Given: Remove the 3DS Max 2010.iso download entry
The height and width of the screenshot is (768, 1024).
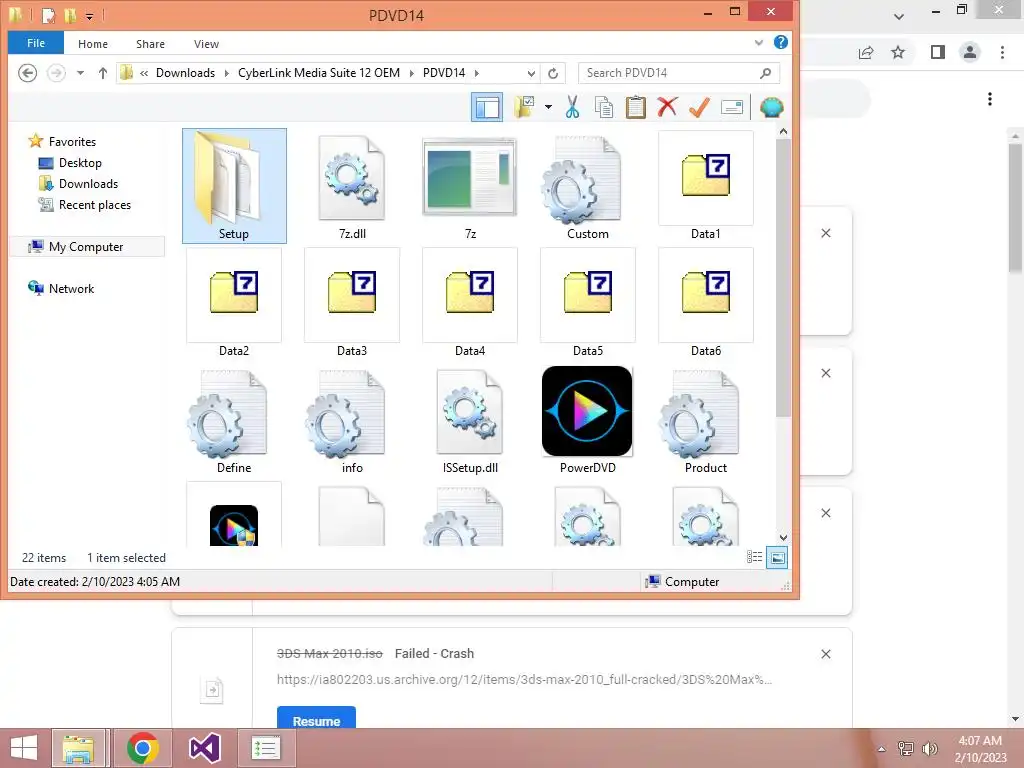Looking at the screenshot, I should coord(825,654).
